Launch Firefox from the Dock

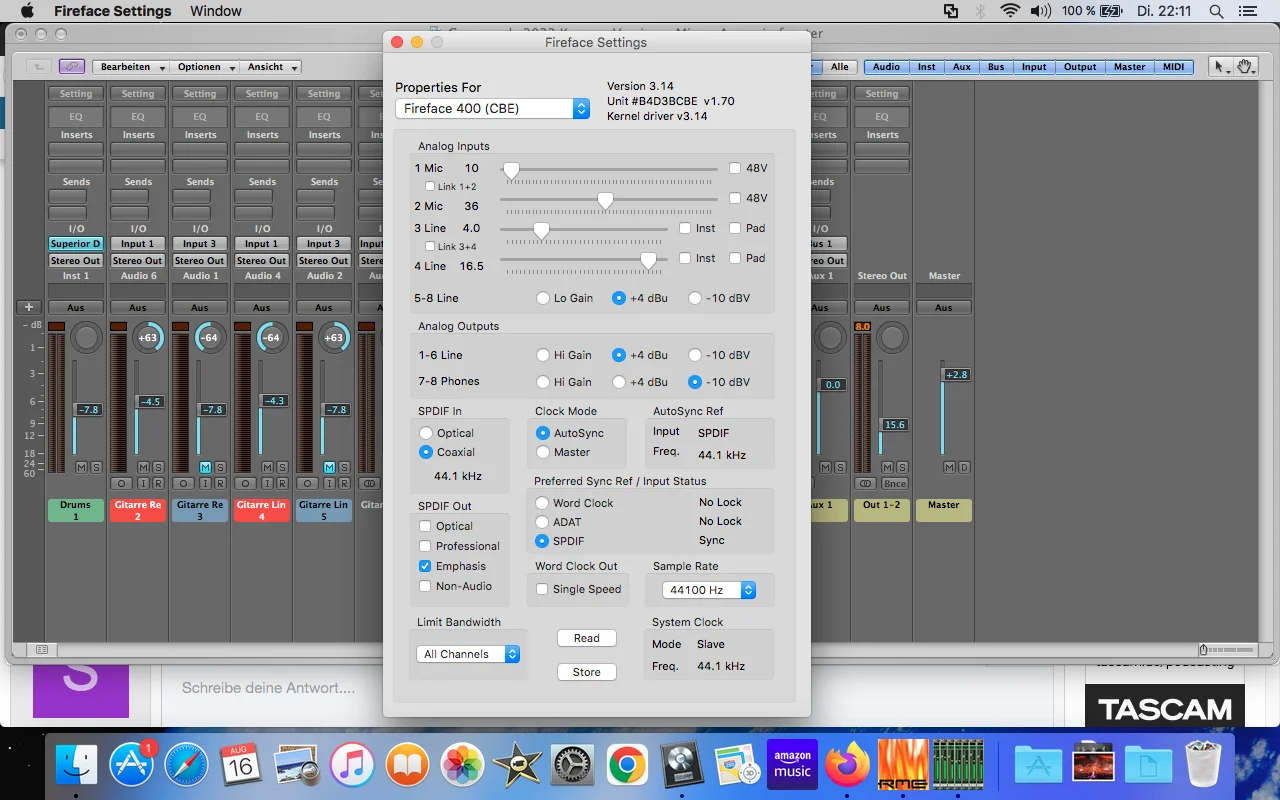point(848,765)
